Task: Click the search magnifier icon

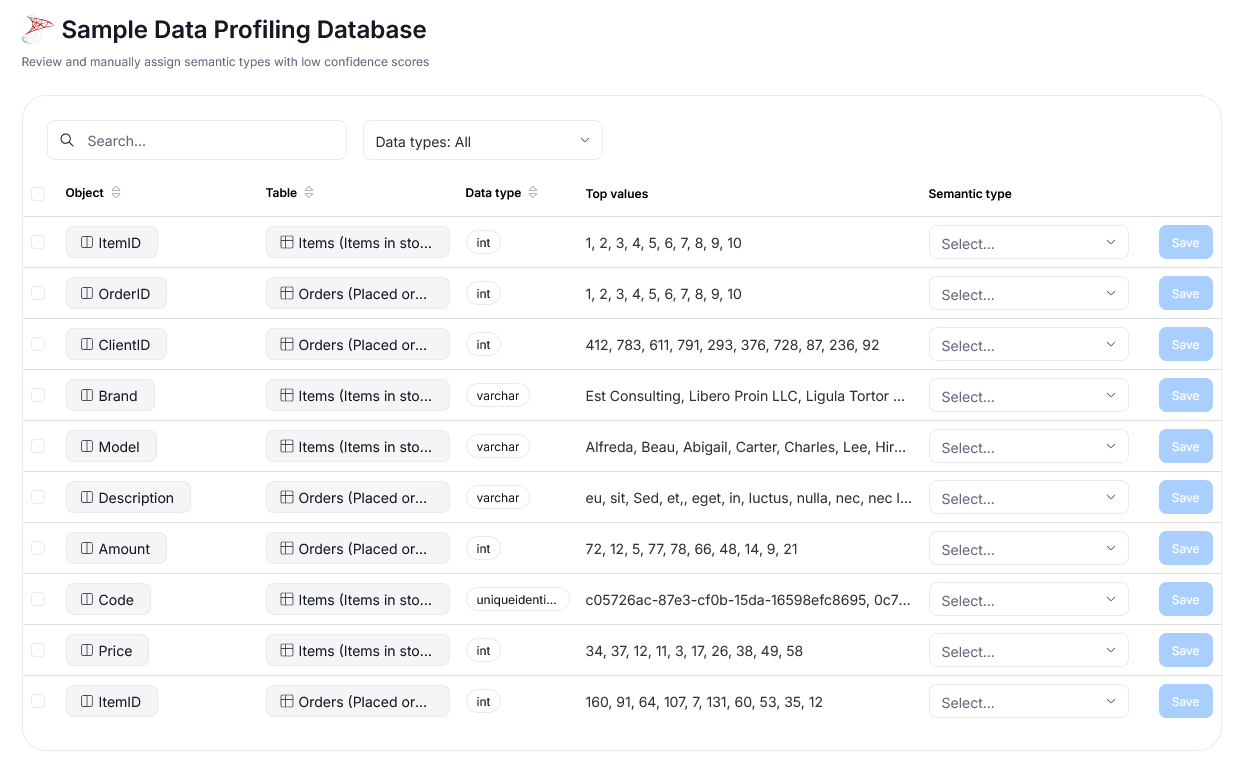Action: tap(67, 140)
